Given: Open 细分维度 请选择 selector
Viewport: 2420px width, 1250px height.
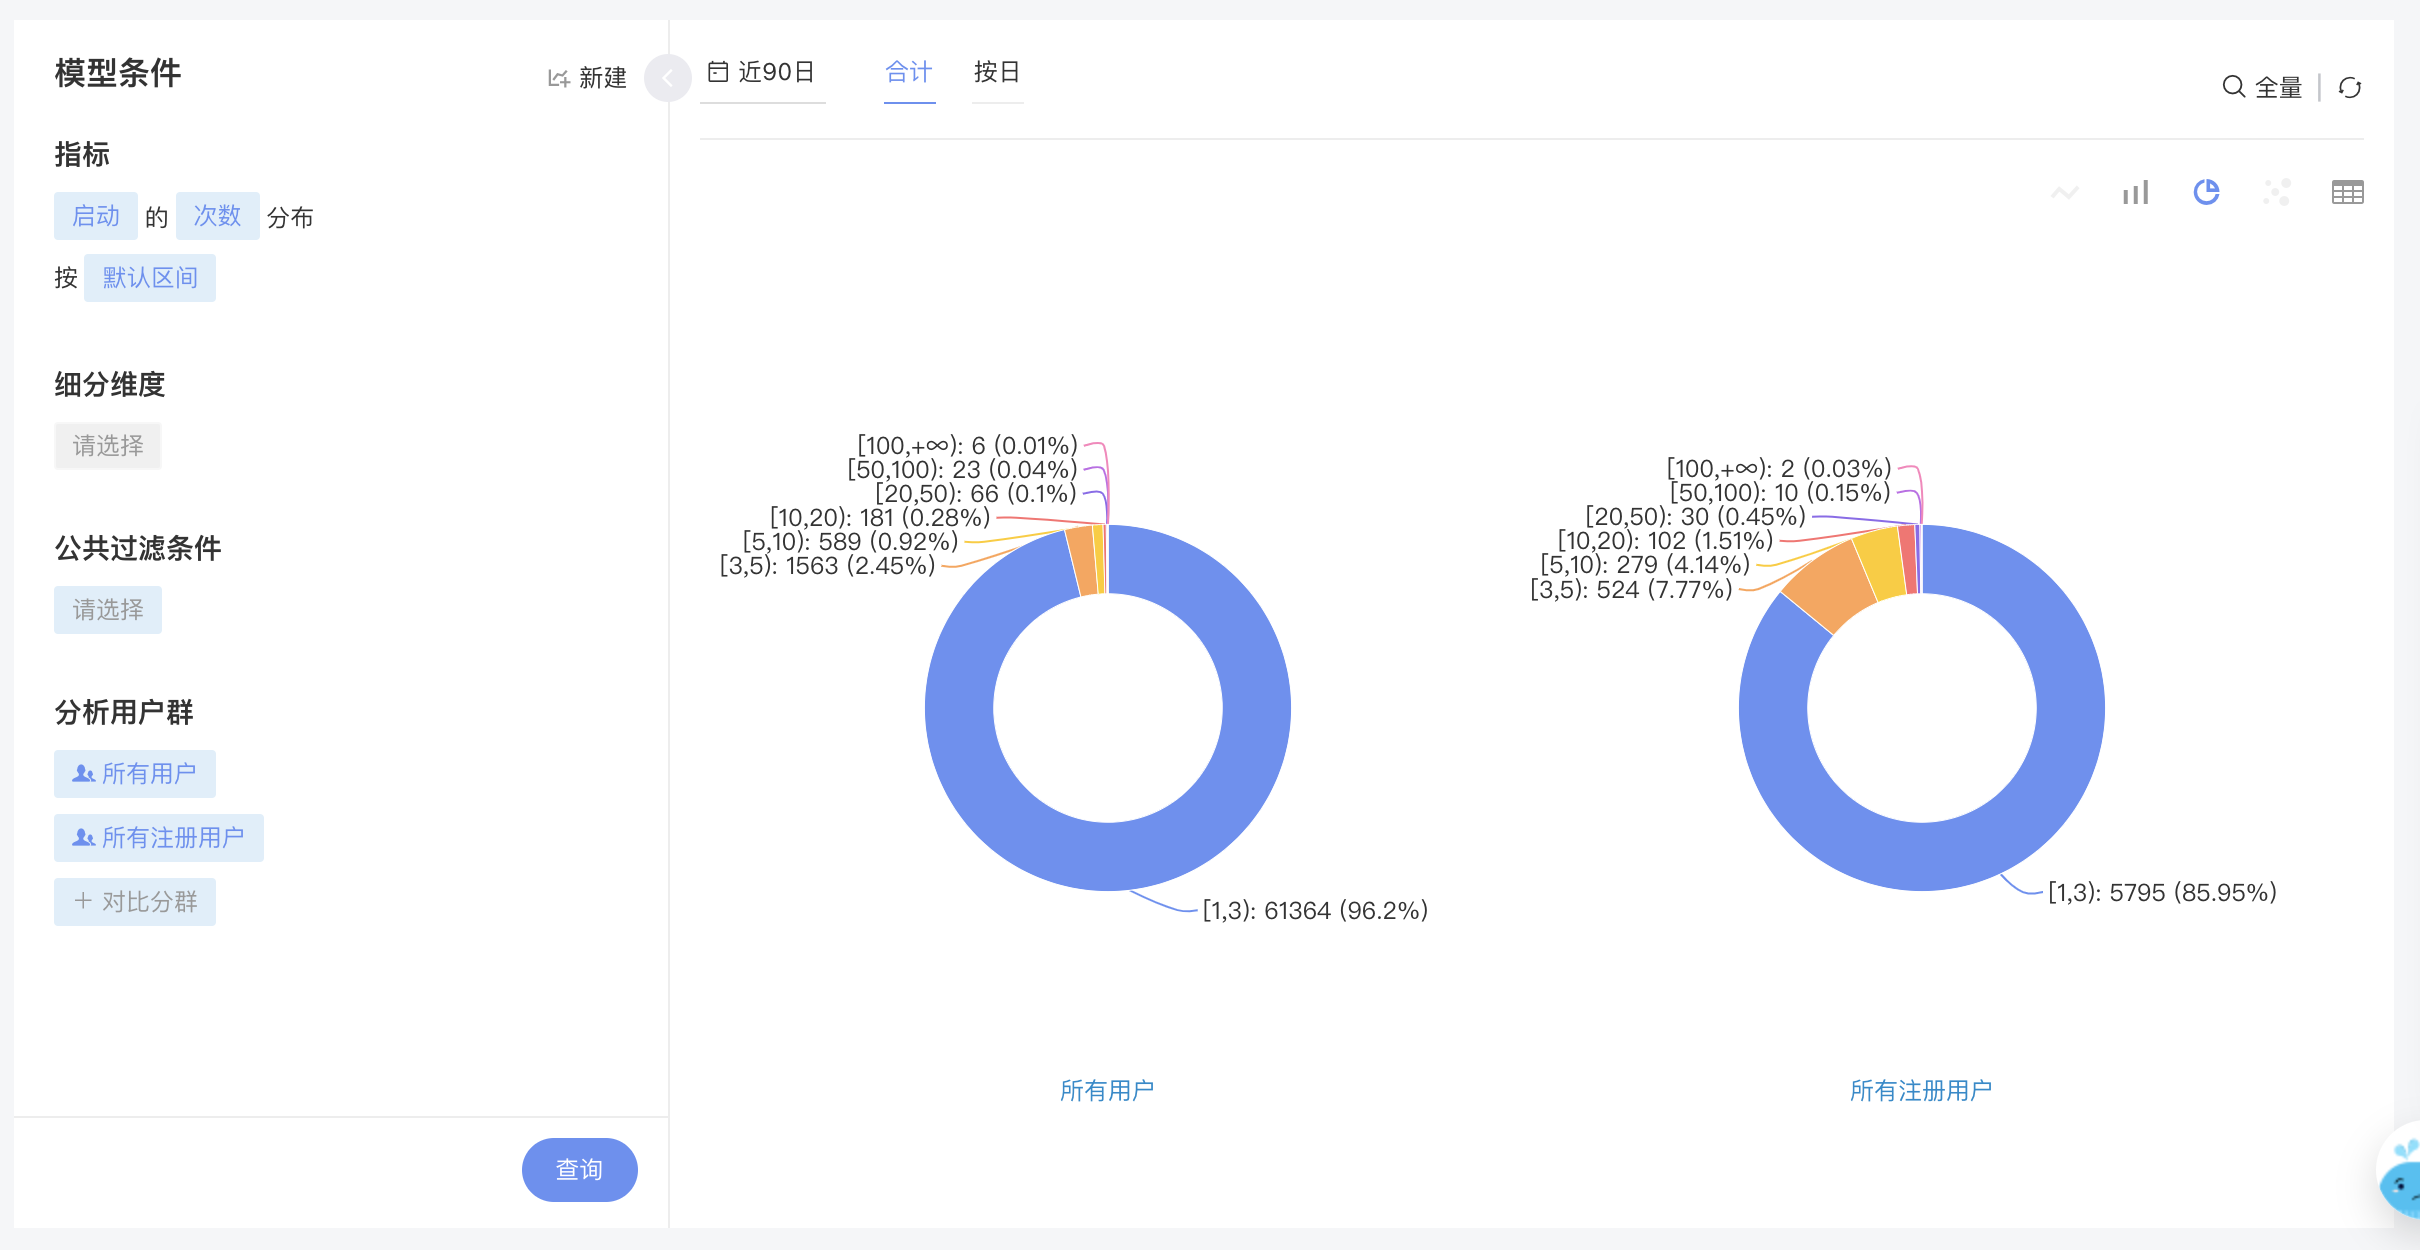Looking at the screenshot, I should [108, 446].
